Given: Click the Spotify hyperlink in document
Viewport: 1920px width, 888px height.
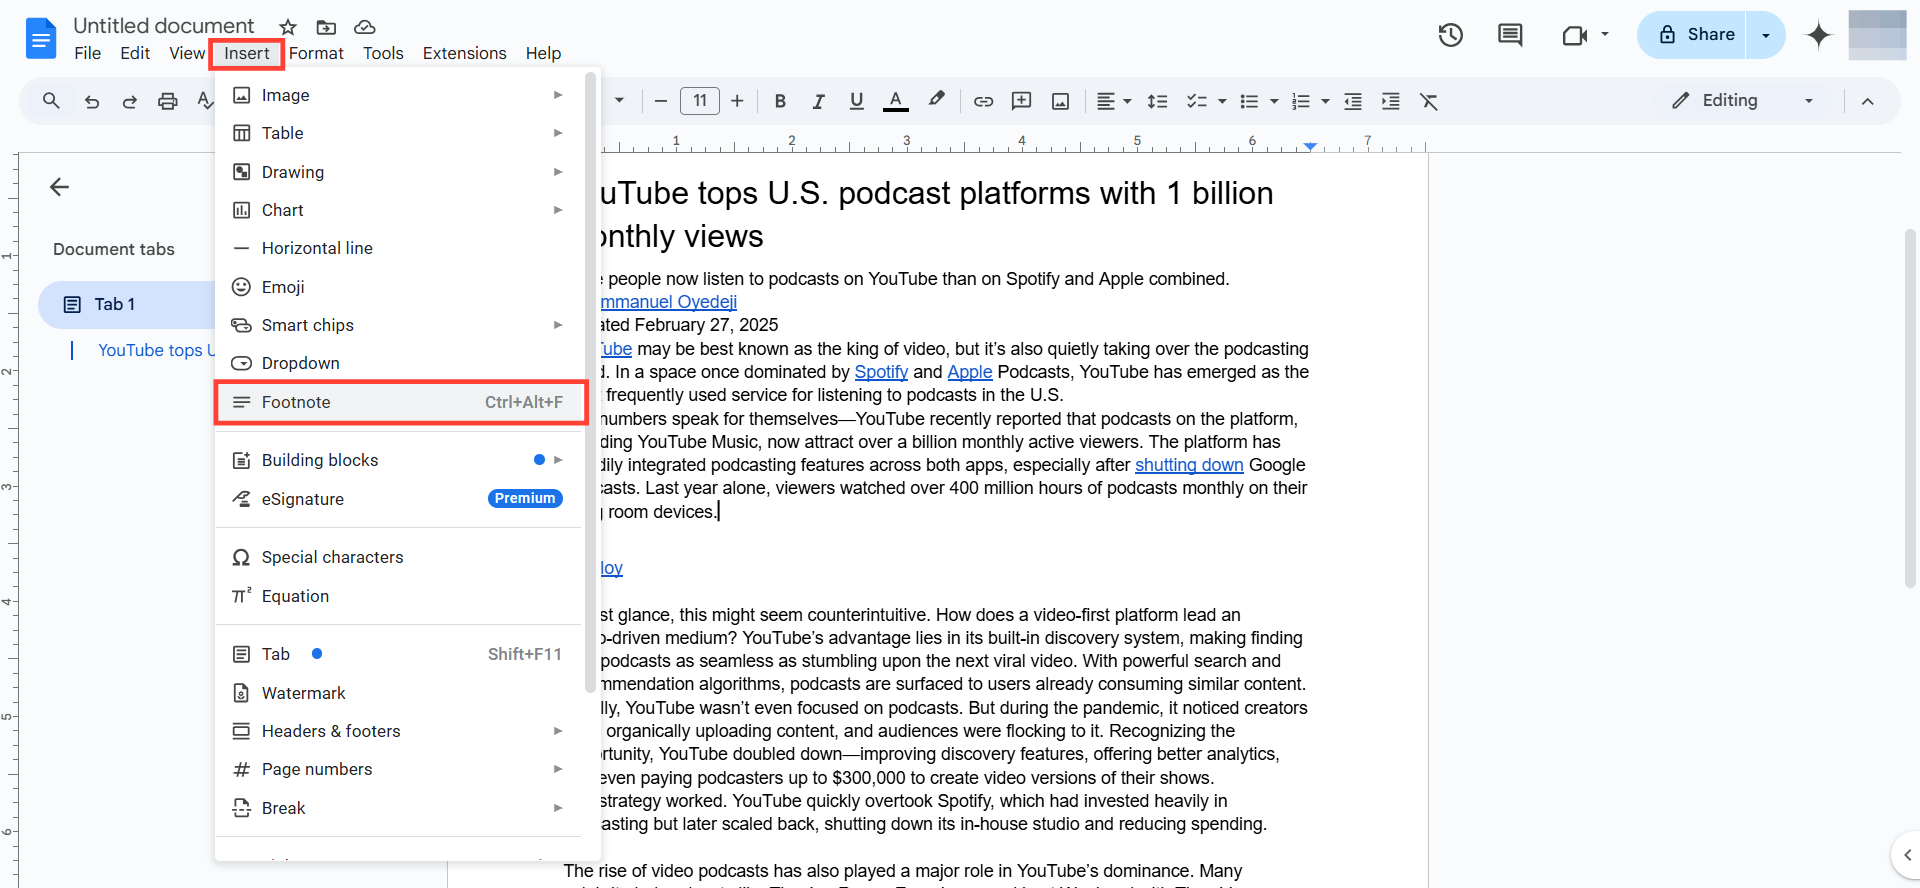Looking at the screenshot, I should point(881,372).
